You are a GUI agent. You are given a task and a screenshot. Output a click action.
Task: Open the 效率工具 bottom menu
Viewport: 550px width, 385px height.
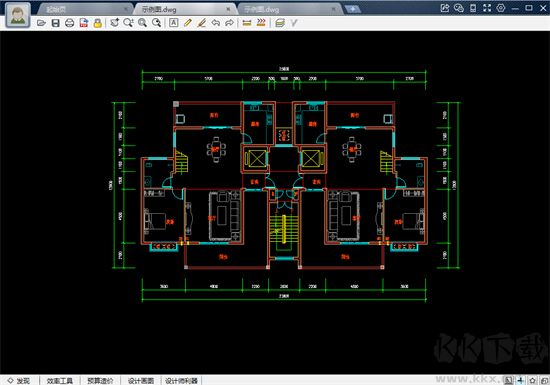click(60, 381)
